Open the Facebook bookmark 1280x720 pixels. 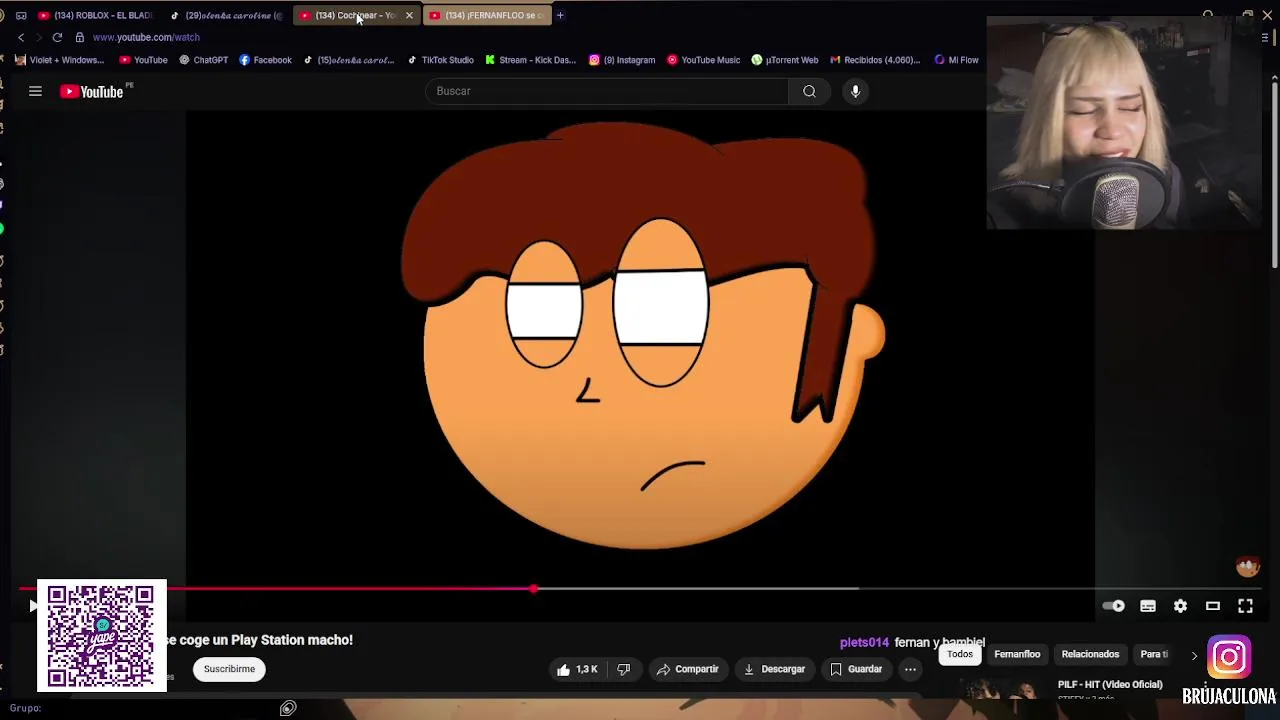(265, 60)
